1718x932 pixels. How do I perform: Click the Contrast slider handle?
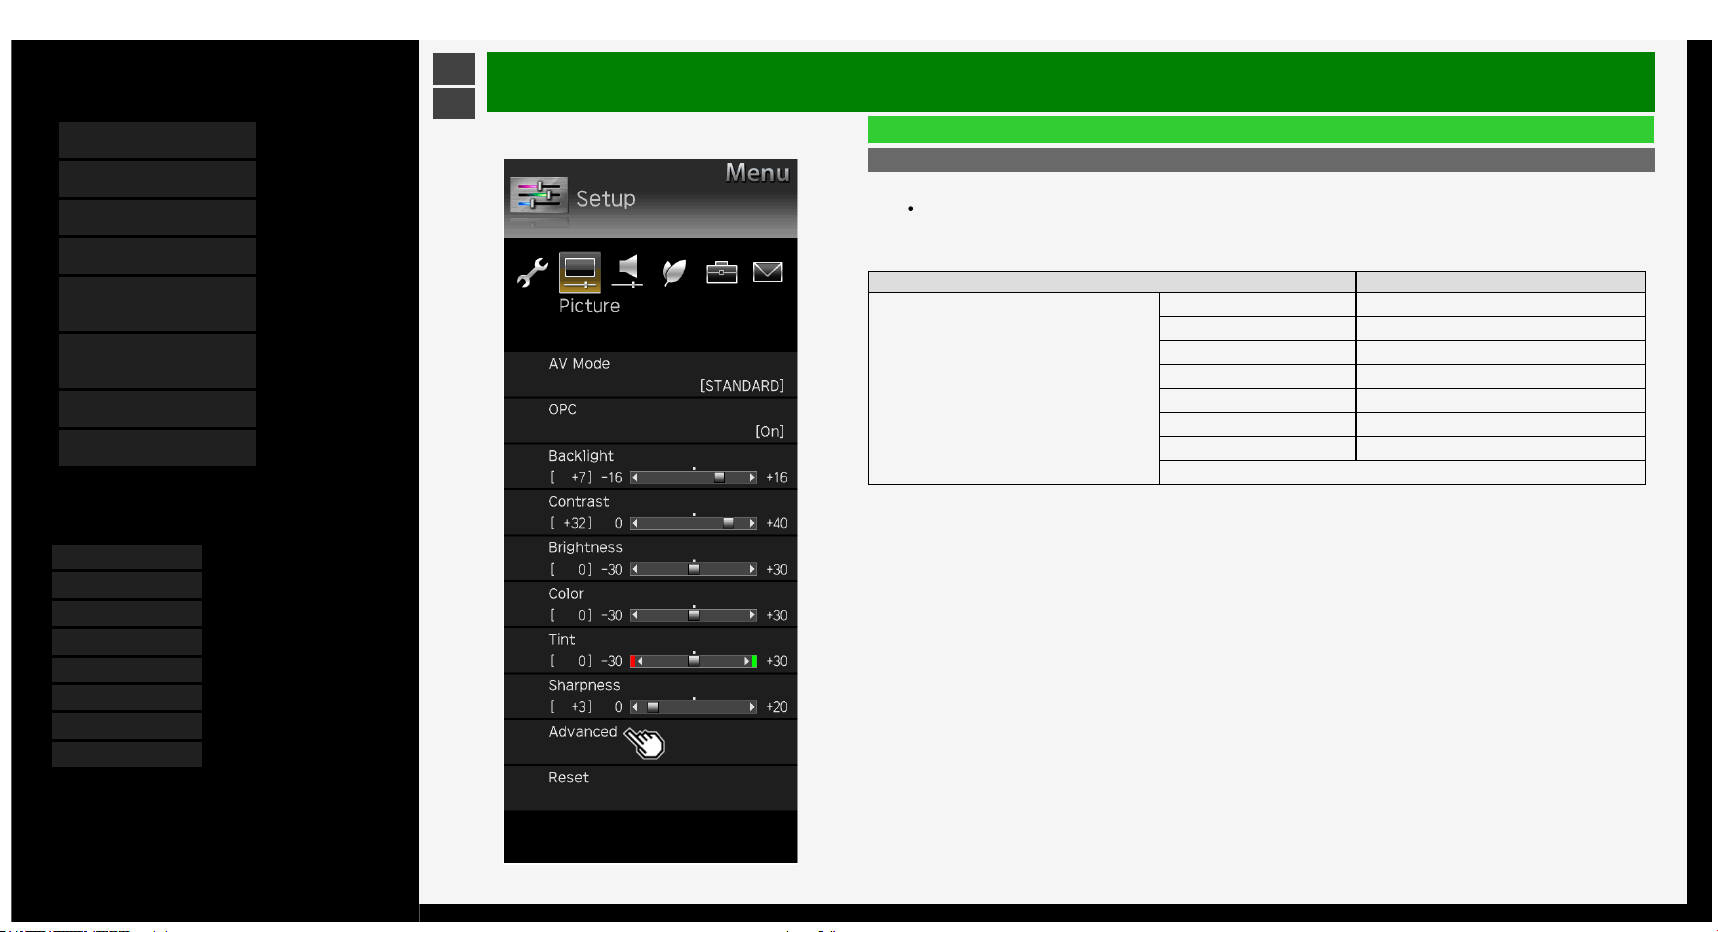point(728,523)
